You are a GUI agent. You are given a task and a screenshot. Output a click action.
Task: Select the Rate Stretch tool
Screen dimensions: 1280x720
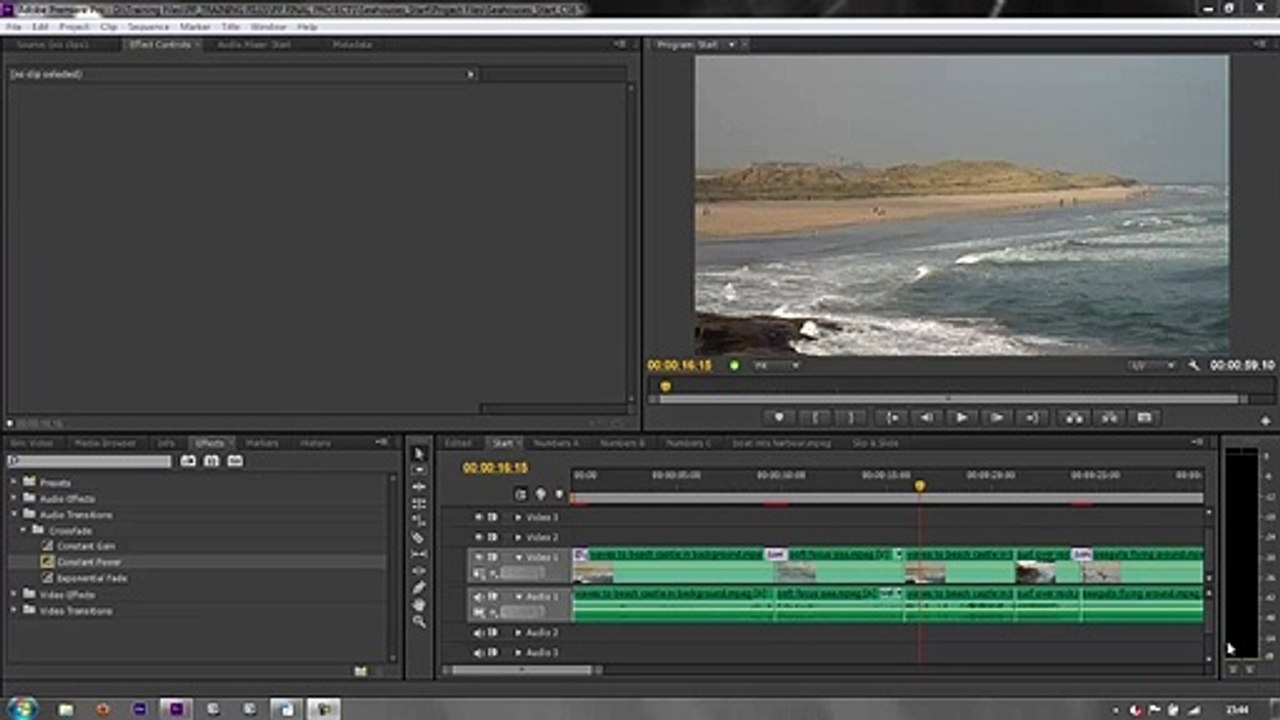[419, 521]
